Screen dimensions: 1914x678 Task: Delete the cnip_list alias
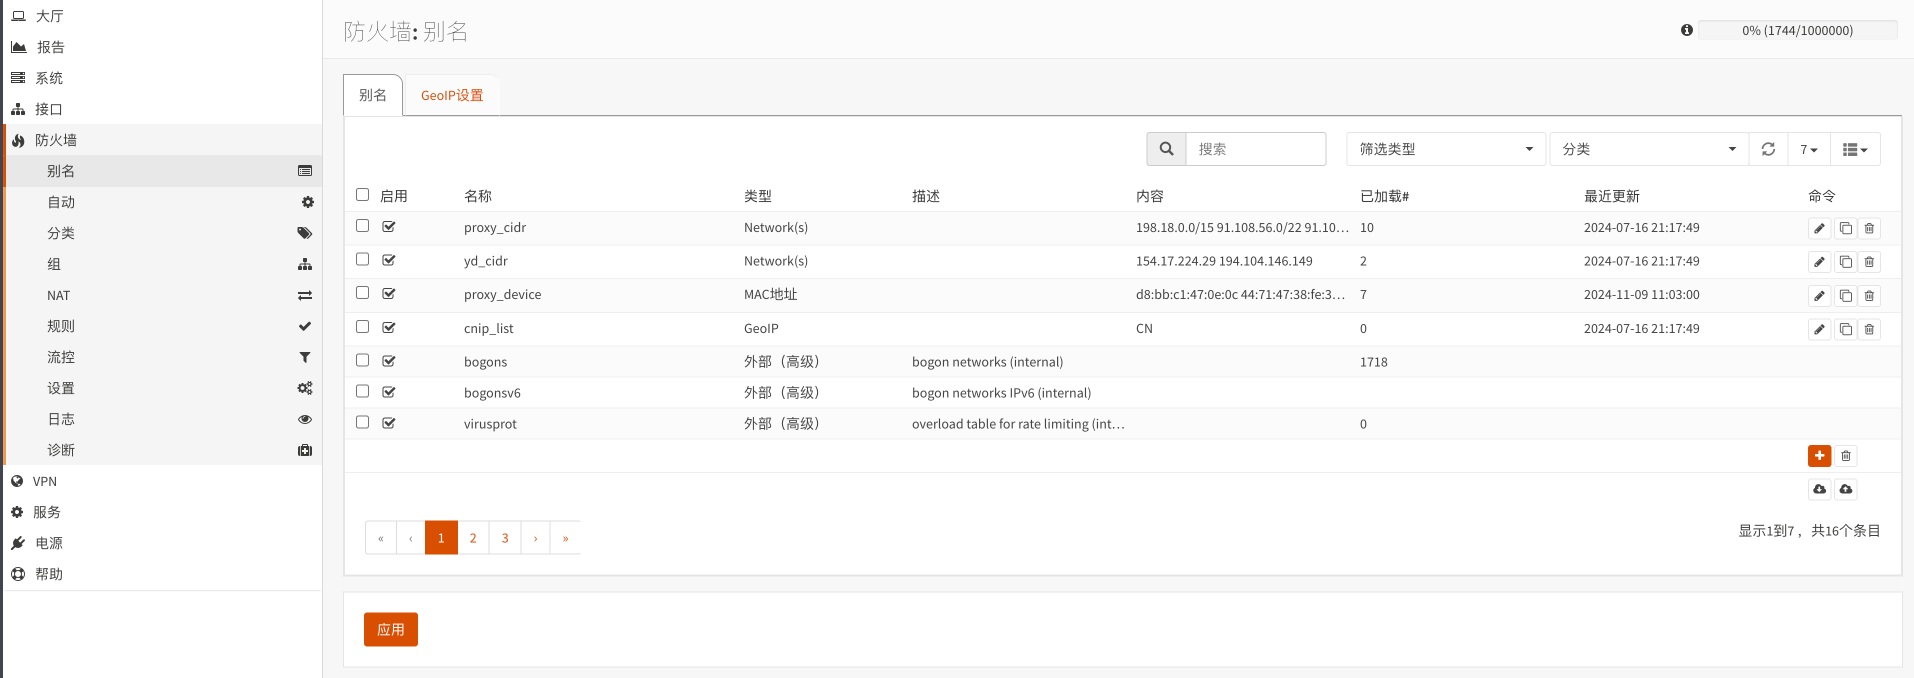[1869, 329]
